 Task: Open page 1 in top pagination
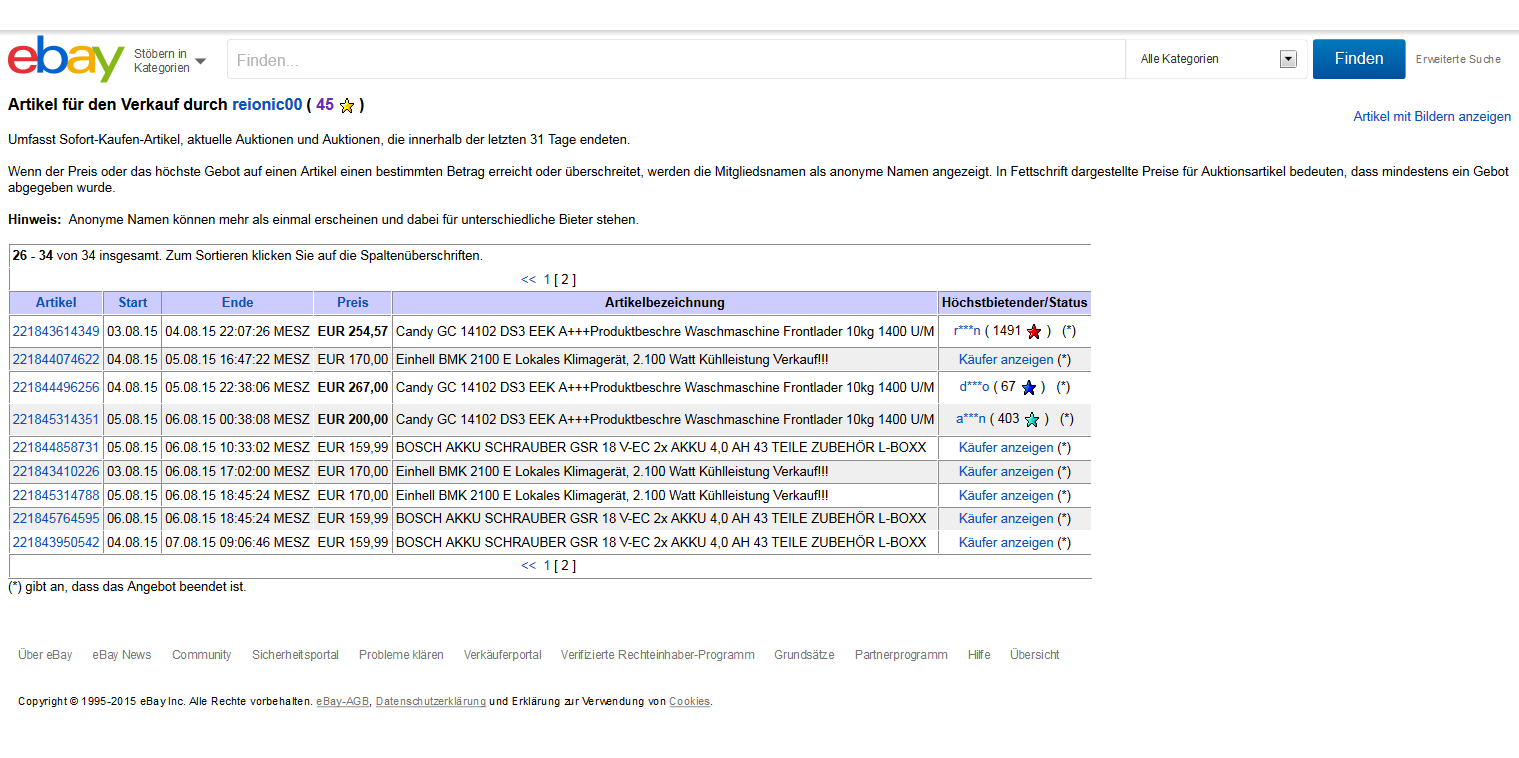pyautogui.click(x=547, y=280)
